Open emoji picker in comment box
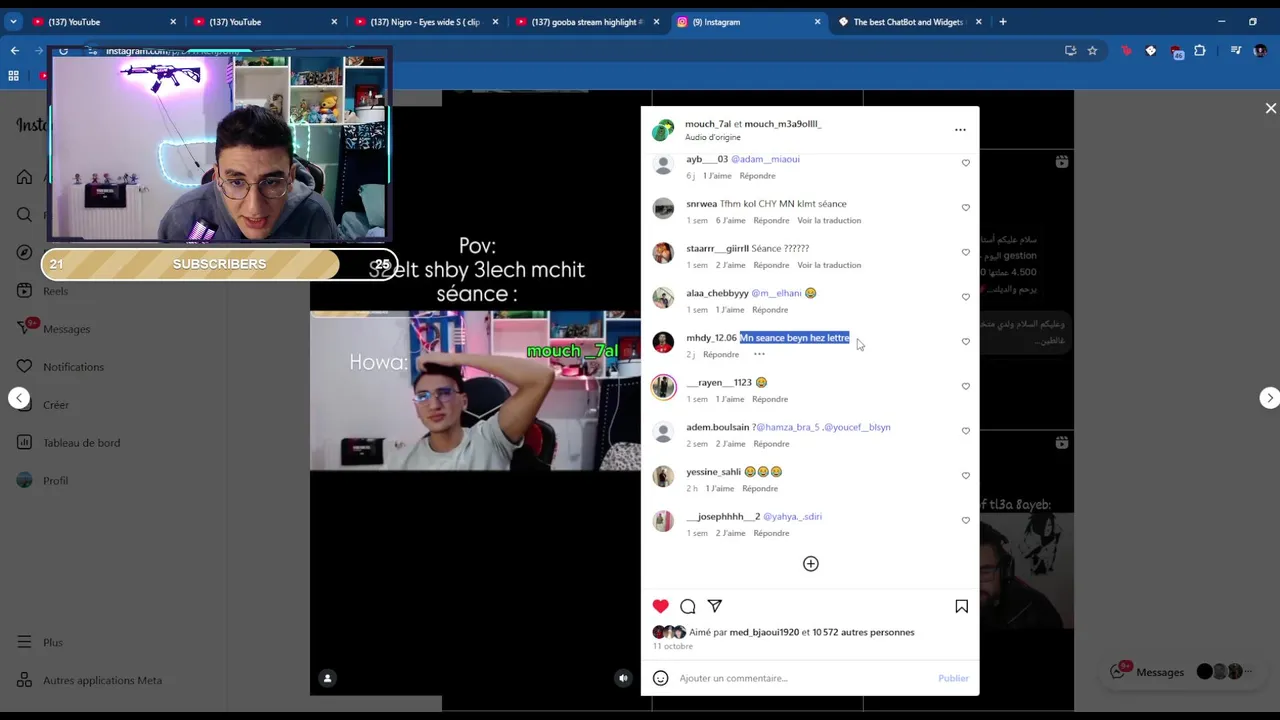Viewport: 1280px width, 720px height. tap(660, 678)
